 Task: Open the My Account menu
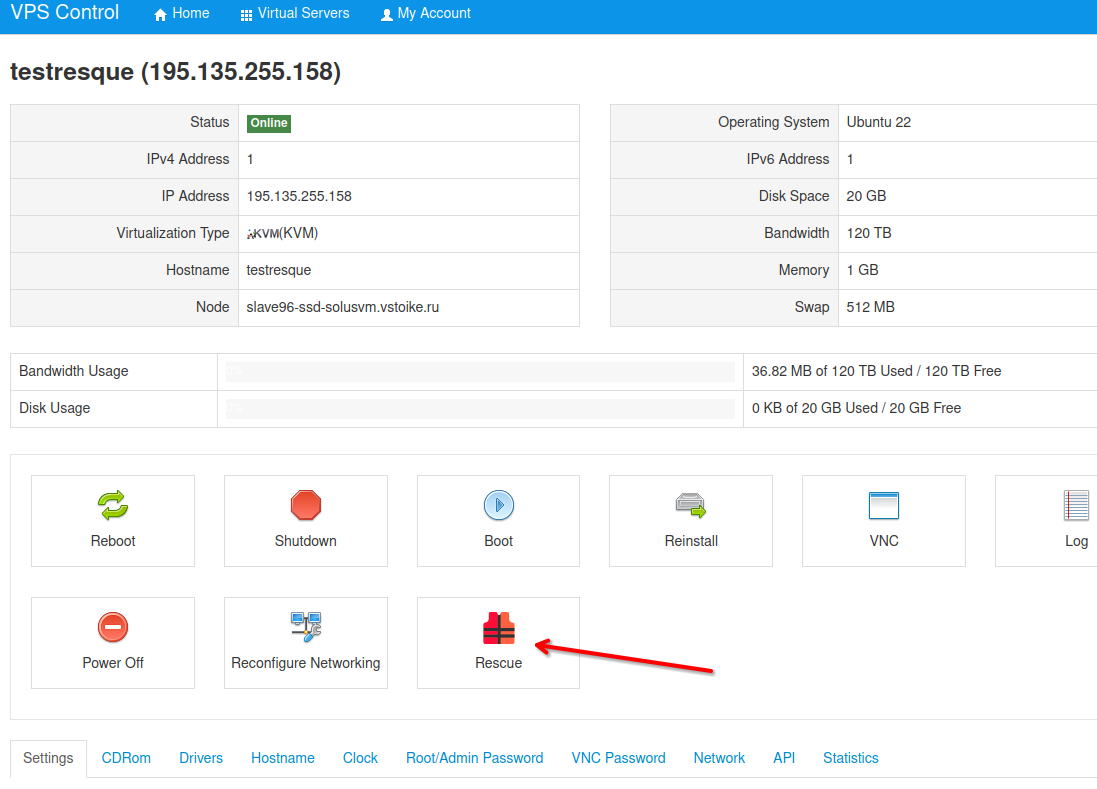pyautogui.click(x=425, y=14)
